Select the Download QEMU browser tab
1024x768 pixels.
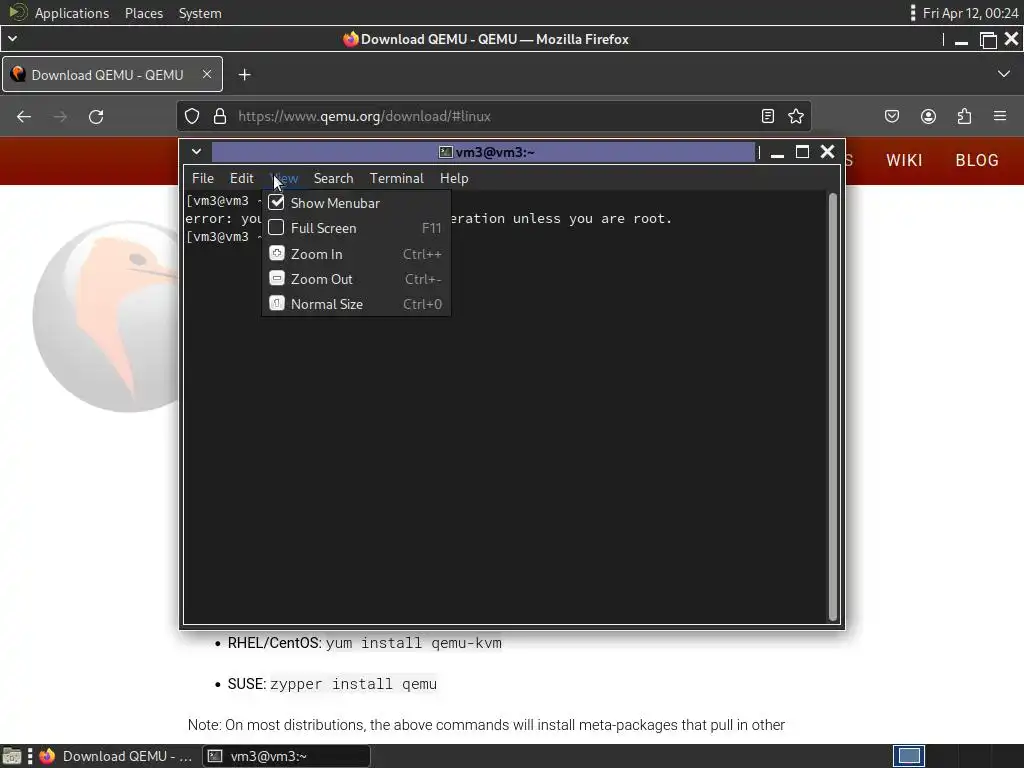[112, 74]
